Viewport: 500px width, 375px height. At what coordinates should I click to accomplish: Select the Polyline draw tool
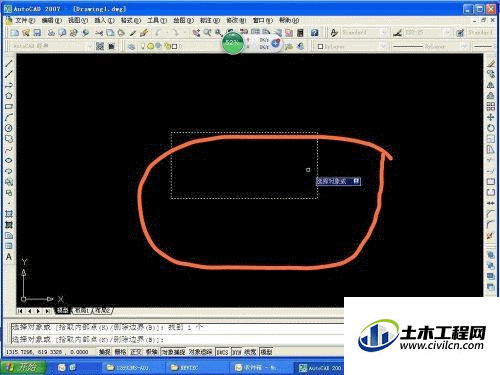(x=9, y=85)
